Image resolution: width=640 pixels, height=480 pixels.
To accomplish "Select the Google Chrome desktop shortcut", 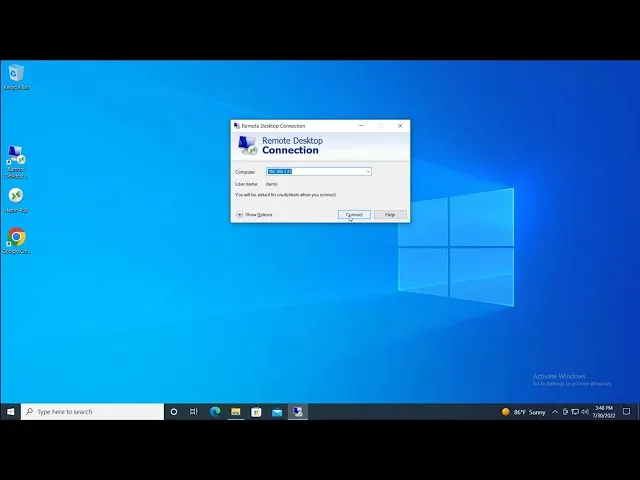I will 16,239.
